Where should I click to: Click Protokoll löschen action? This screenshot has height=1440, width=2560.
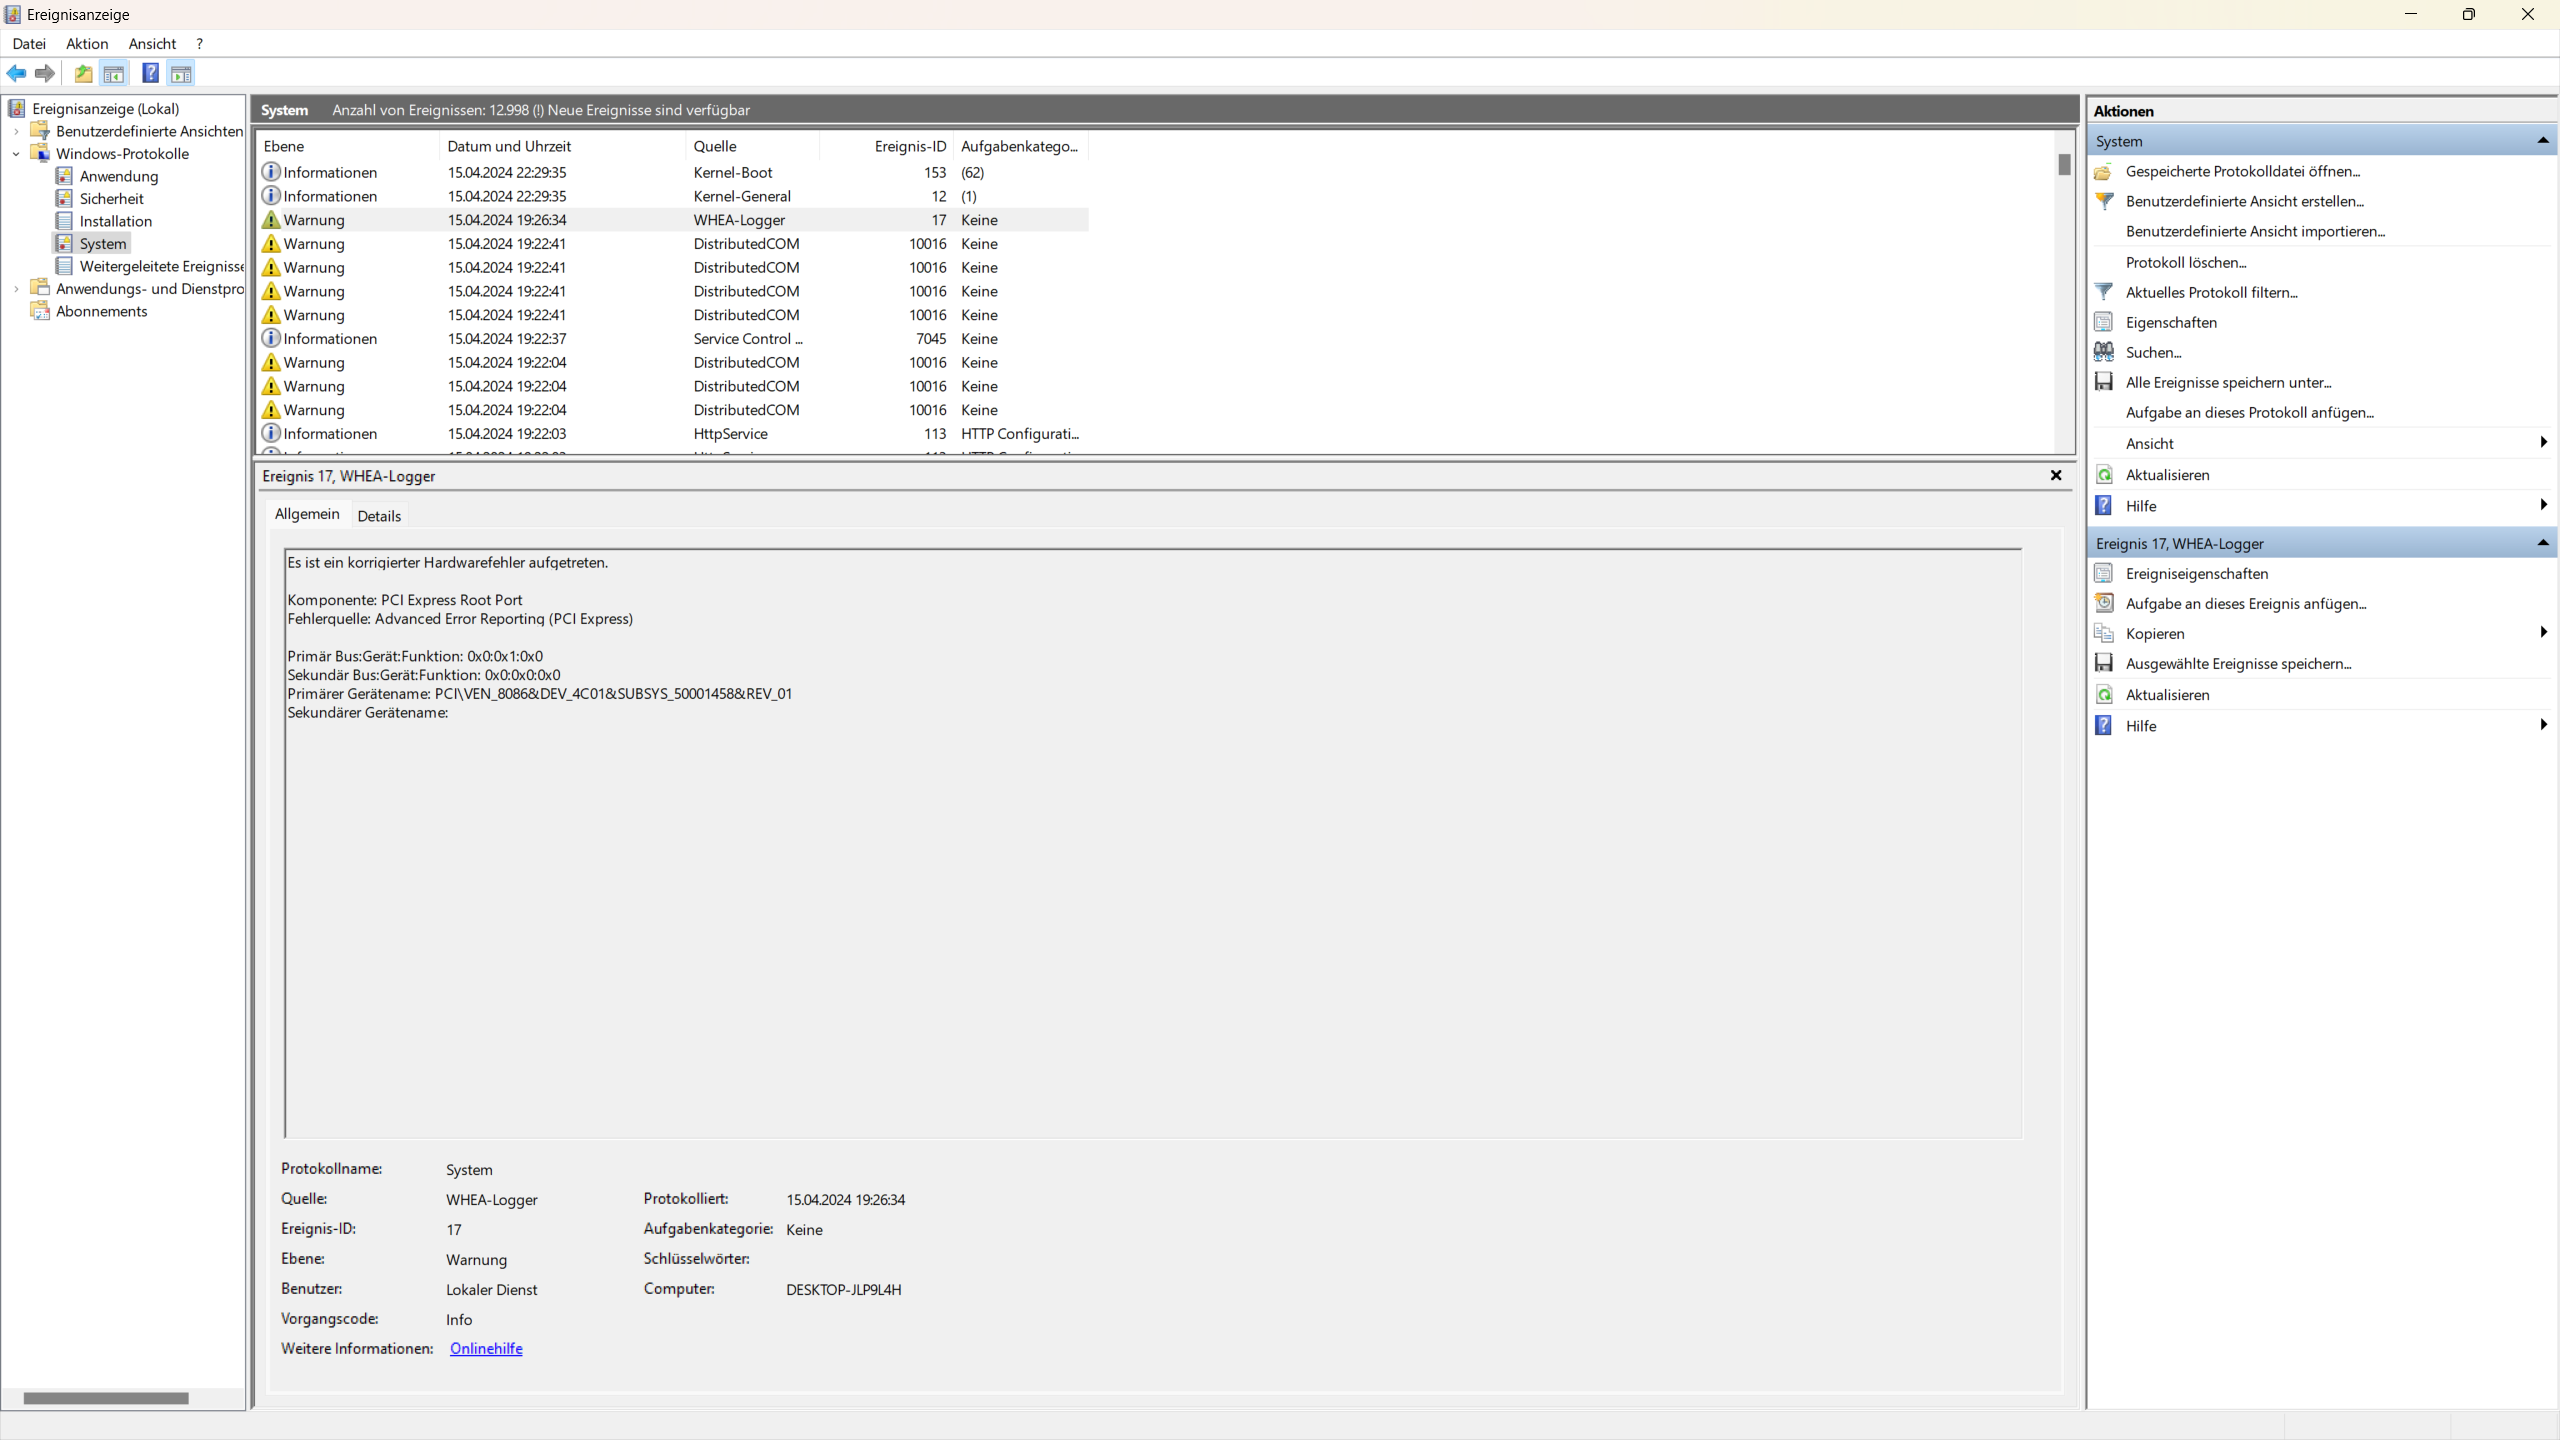coord(2185,262)
